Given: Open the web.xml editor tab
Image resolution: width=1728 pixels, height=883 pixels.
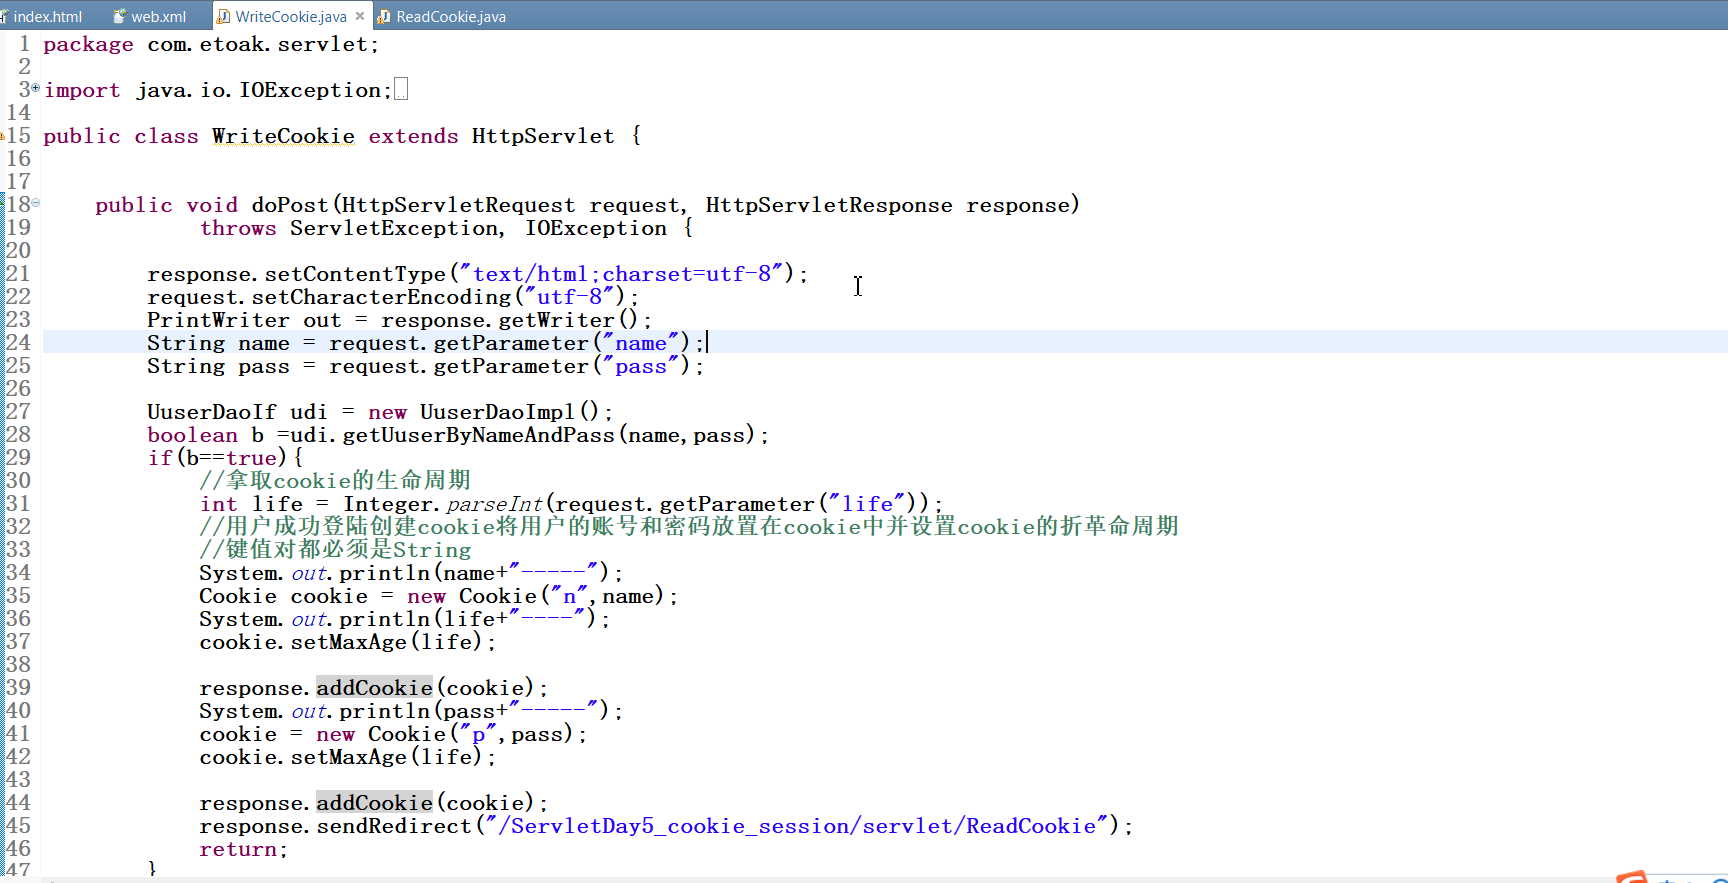Looking at the screenshot, I should coord(158,16).
